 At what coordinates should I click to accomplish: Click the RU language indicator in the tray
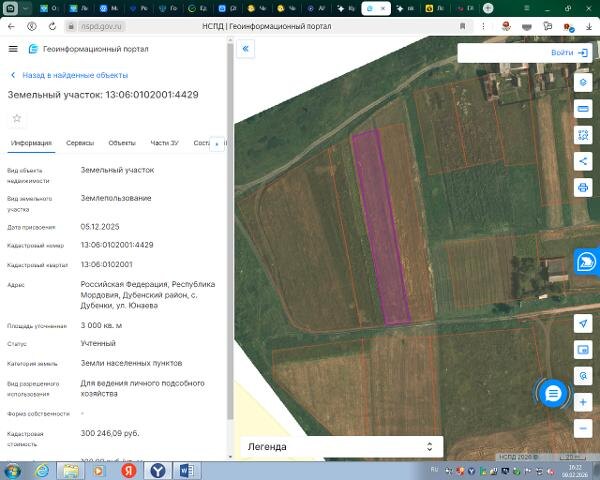tap(434, 469)
